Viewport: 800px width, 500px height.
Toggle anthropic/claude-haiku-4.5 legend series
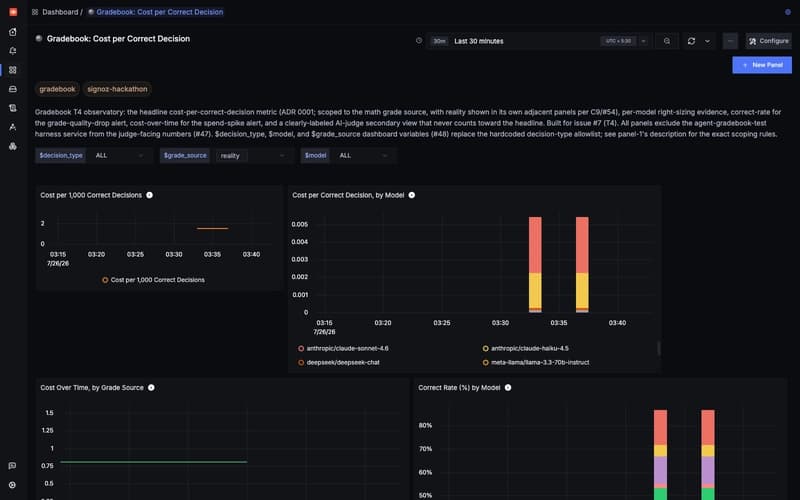(526, 348)
